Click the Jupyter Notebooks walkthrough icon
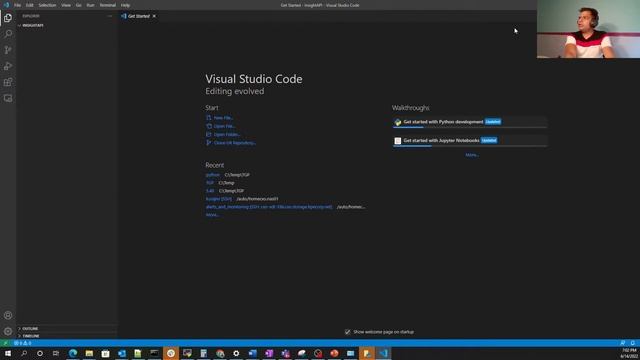The width and height of the screenshot is (640, 360). click(x=398, y=140)
